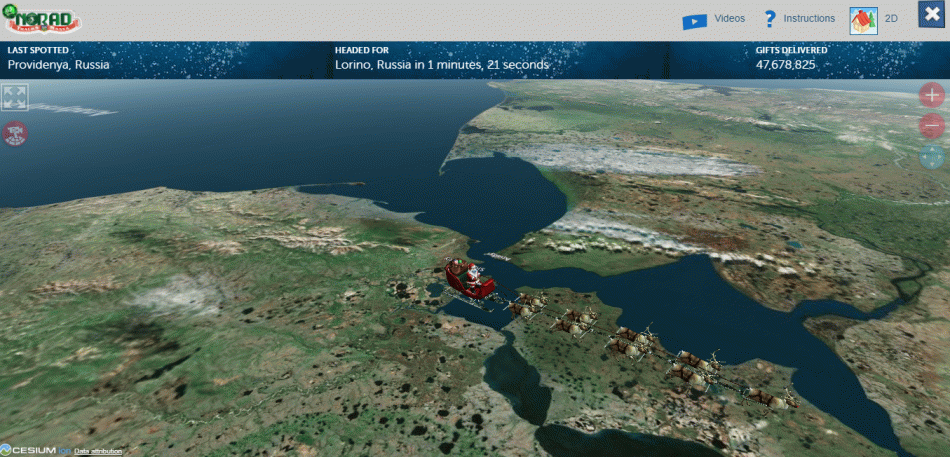Switch map to 2D view
The width and height of the screenshot is (950, 457).
click(x=892, y=19)
